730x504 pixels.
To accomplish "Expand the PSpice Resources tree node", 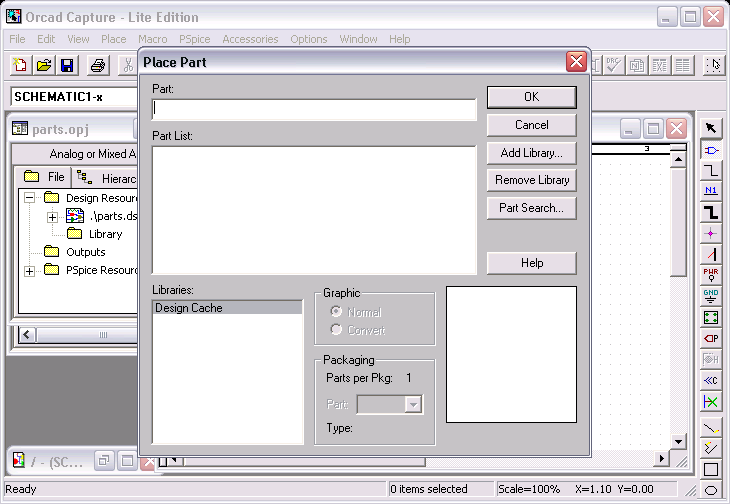I will click(x=29, y=271).
